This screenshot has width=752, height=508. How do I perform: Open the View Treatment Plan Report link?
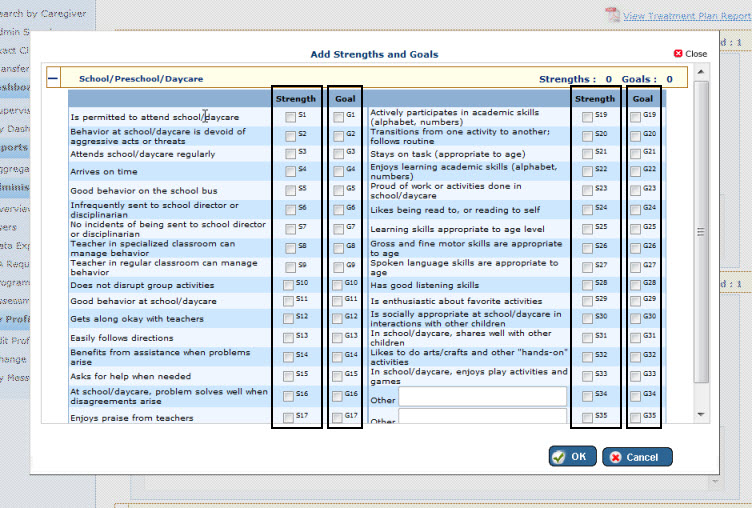pyautogui.click(x=686, y=15)
